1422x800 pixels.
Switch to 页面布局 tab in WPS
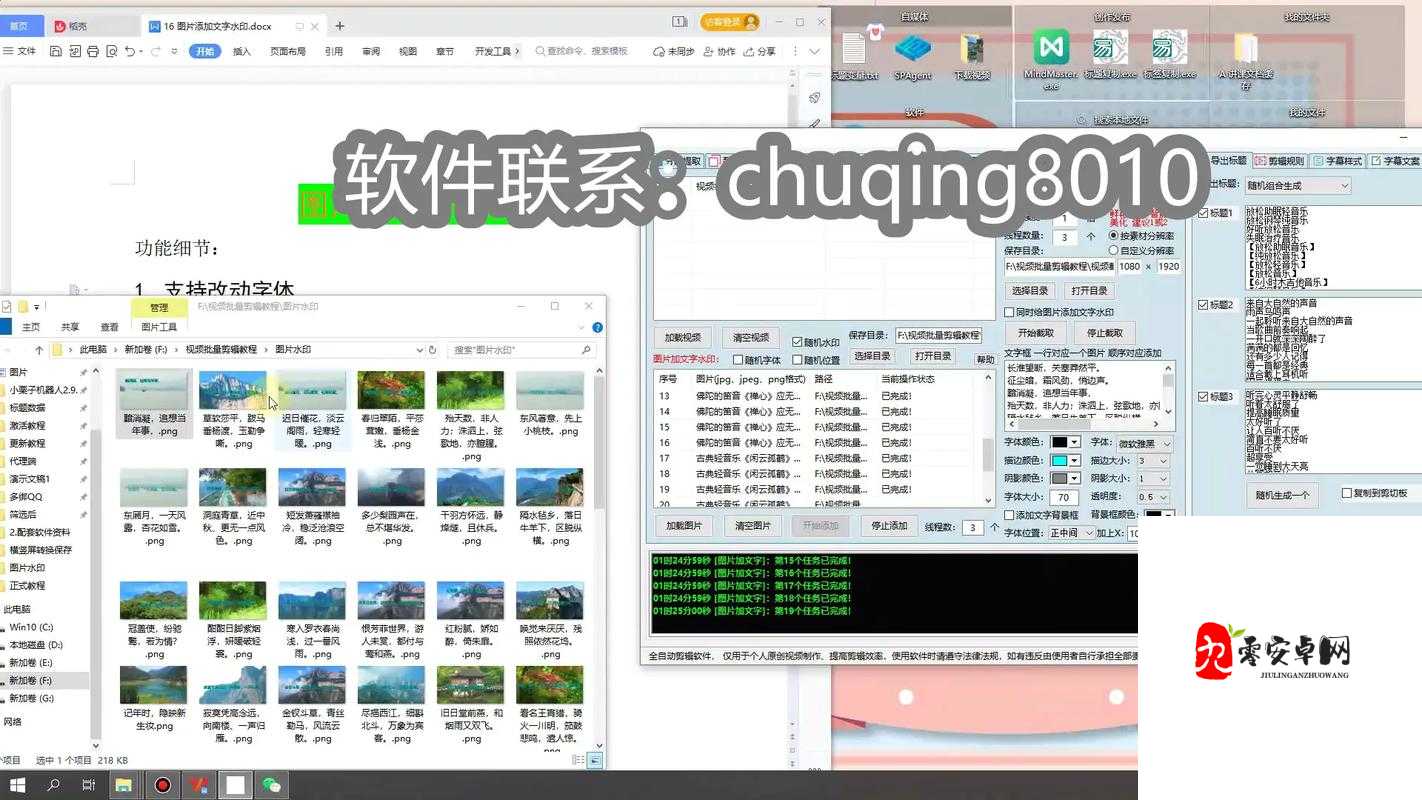[x=288, y=51]
